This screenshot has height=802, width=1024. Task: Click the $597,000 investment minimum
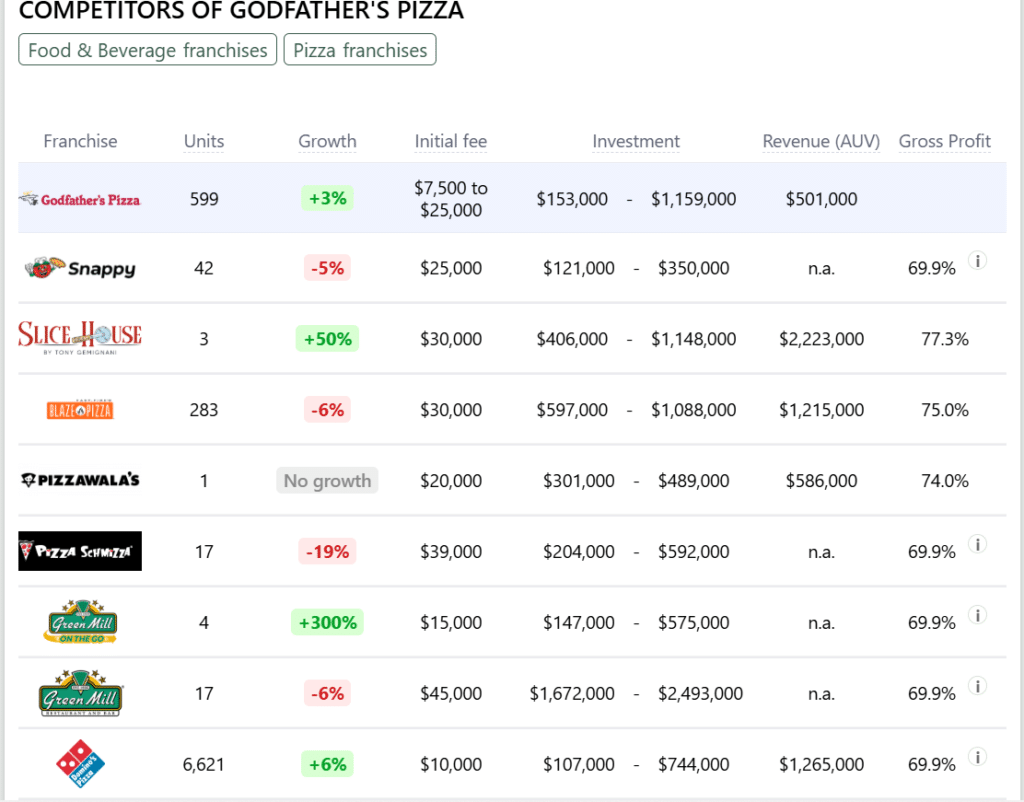click(572, 409)
